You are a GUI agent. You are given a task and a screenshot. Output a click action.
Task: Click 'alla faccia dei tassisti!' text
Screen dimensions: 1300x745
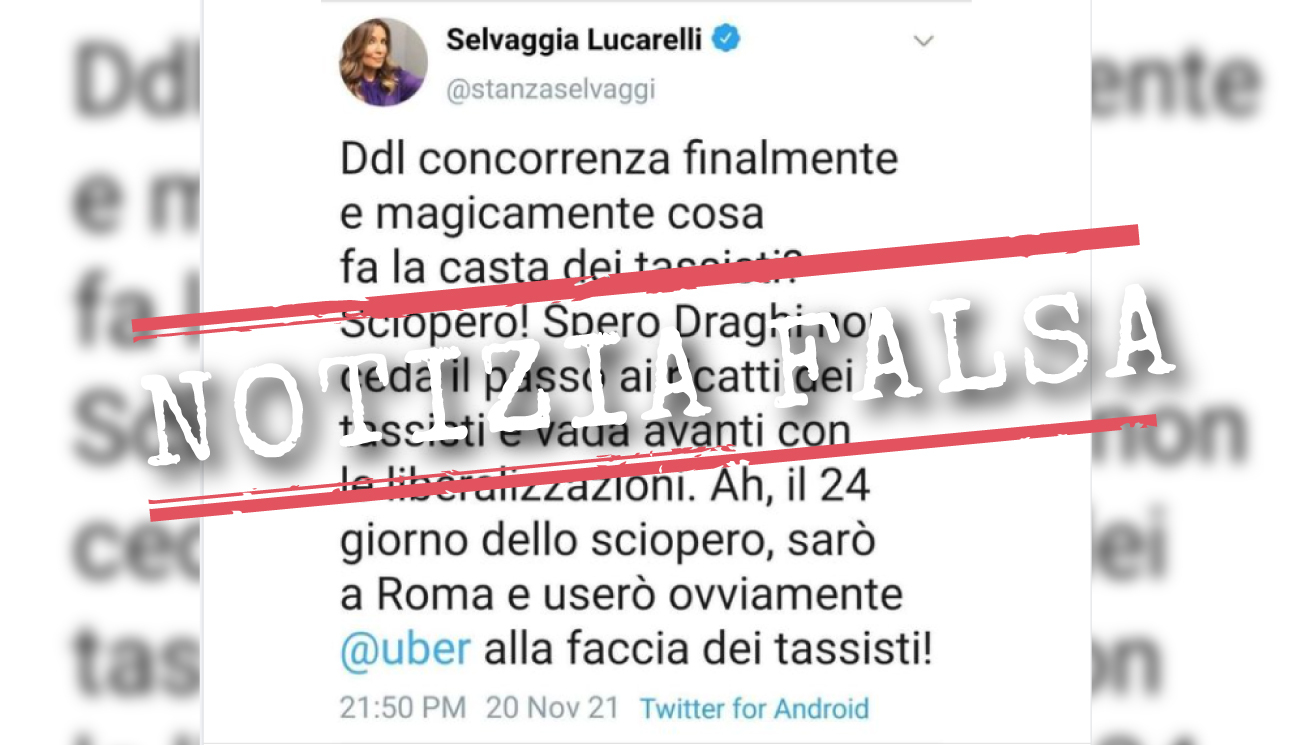708,650
